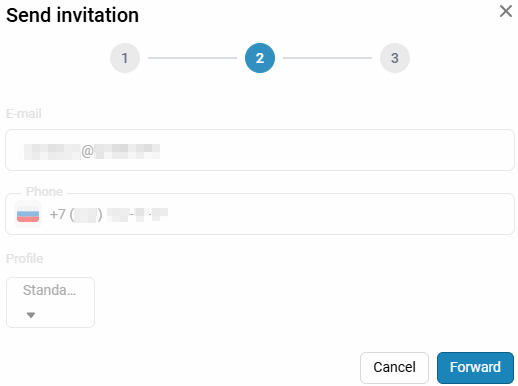The height and width of the screenshot is (386, 518).
Task: Close the Send invitation dialog
Action: click(506, 11)
